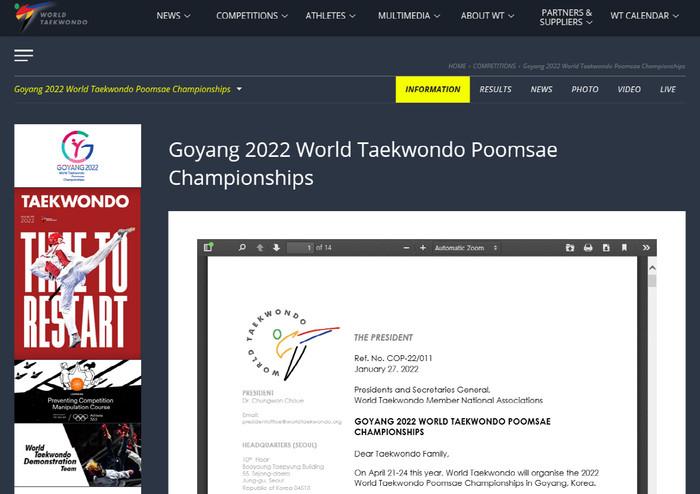Open the Automatic Zoom dropdown
This screenshot has width=700, height=494.
coord(466,247)
